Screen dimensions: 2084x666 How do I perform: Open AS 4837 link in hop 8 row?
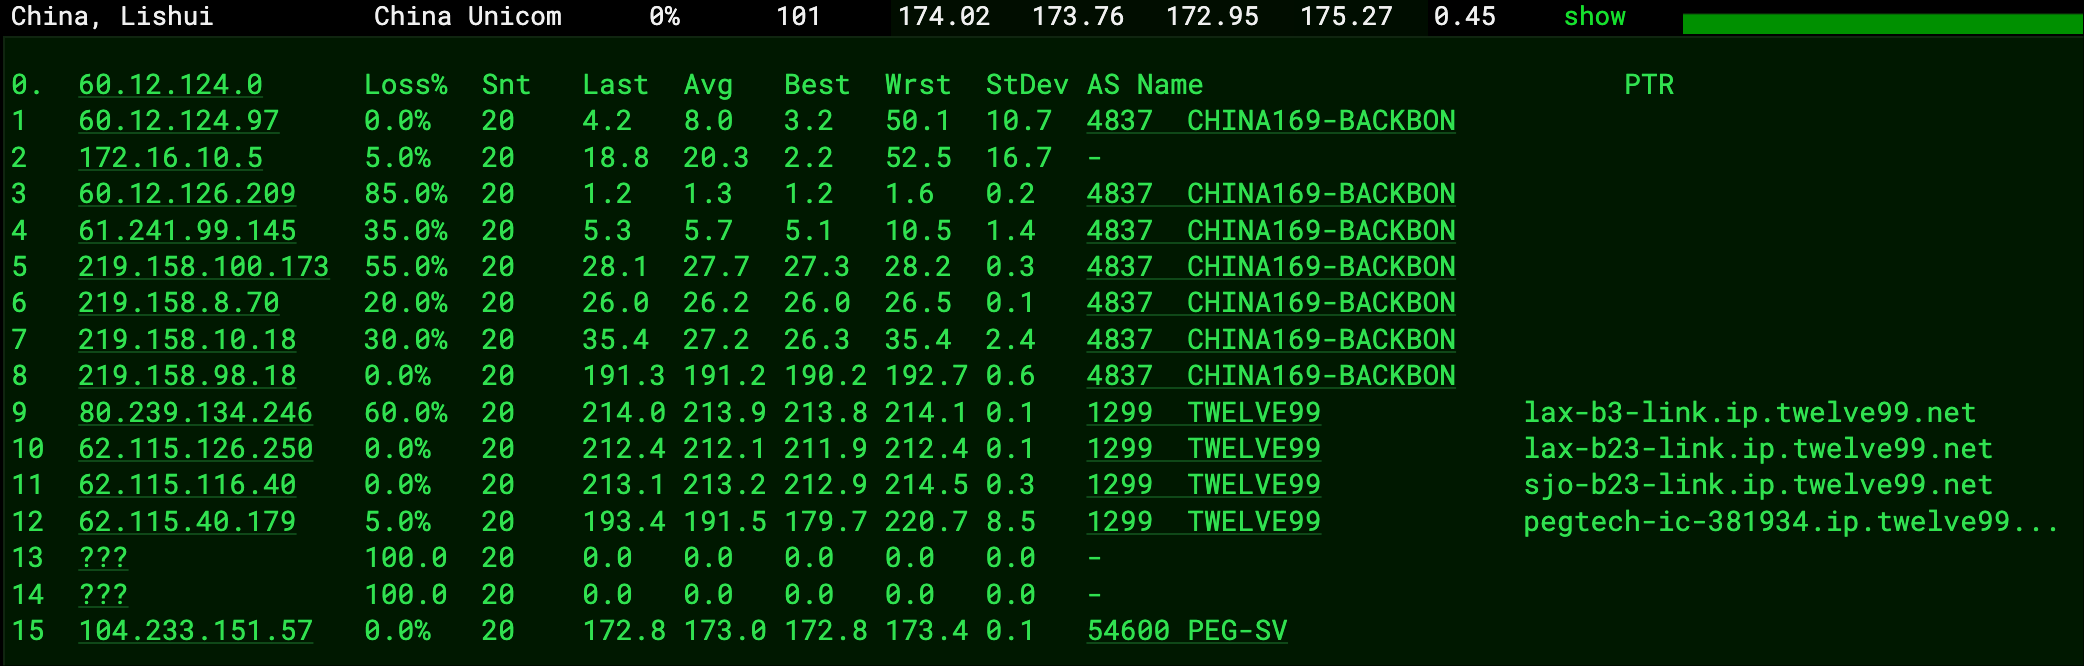1271,376
